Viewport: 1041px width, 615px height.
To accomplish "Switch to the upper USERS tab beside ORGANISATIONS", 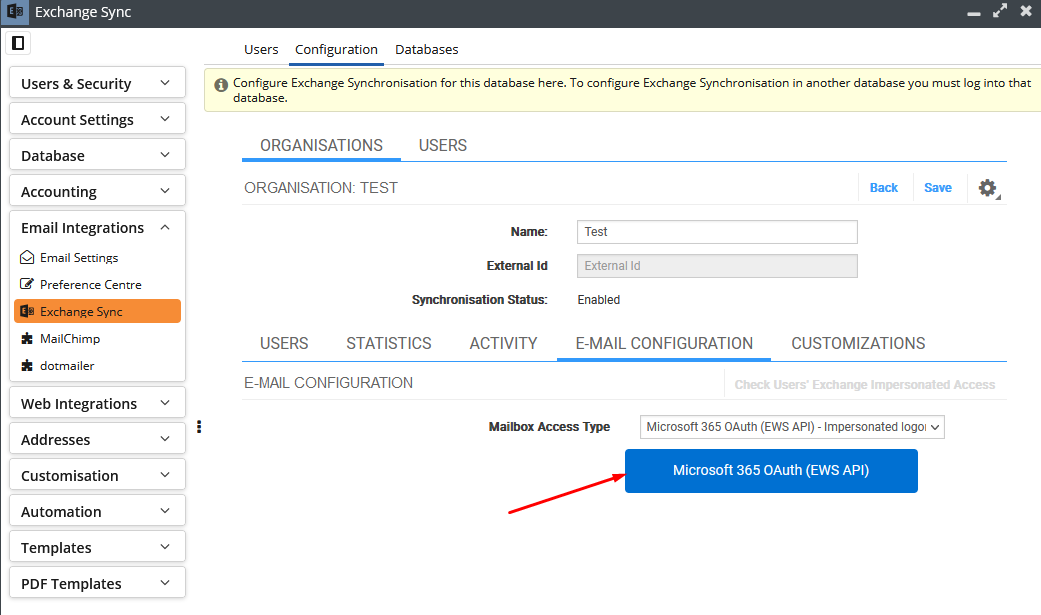I will 443,145.
